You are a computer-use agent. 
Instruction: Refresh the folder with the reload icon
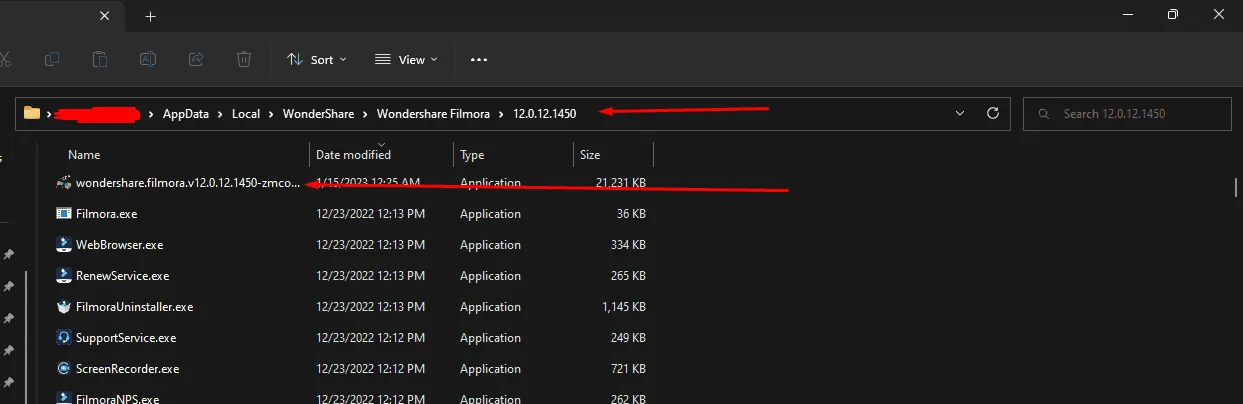click(x=993, y=114)
